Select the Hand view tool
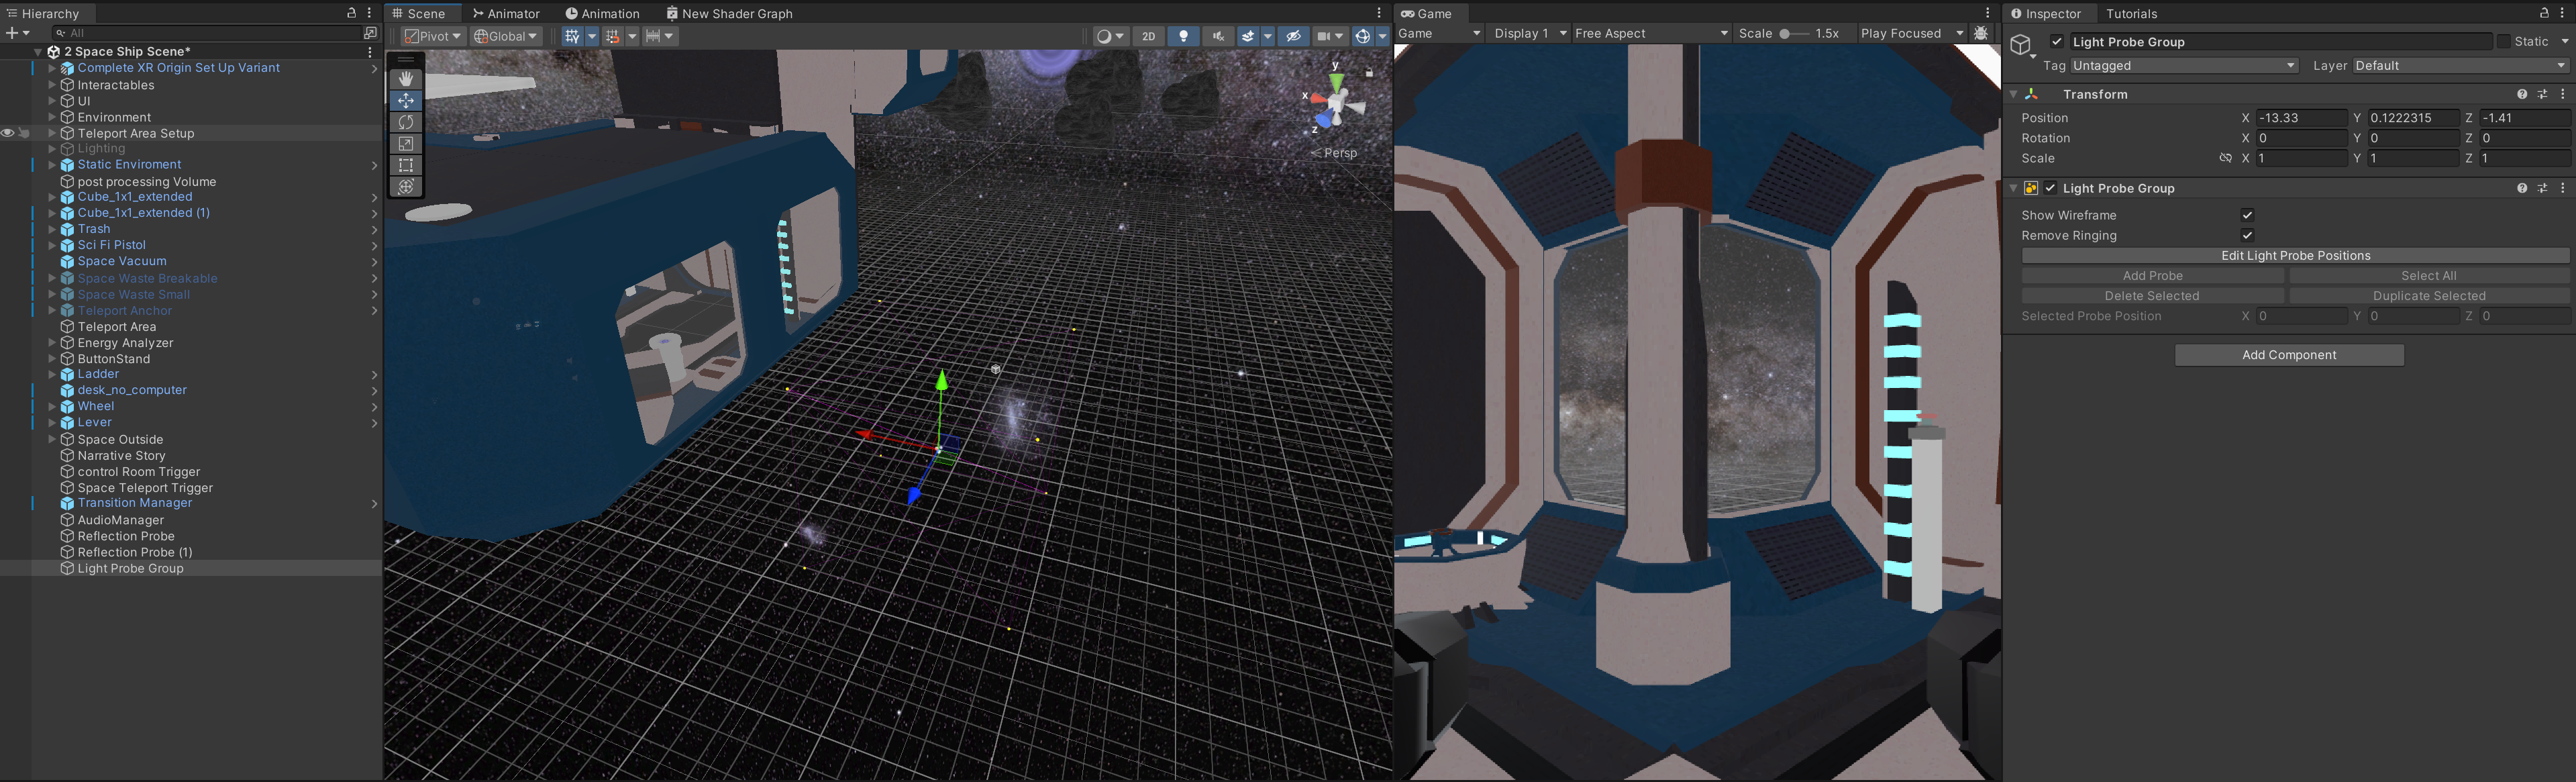The image size is (2576, 782). (405, 79)
